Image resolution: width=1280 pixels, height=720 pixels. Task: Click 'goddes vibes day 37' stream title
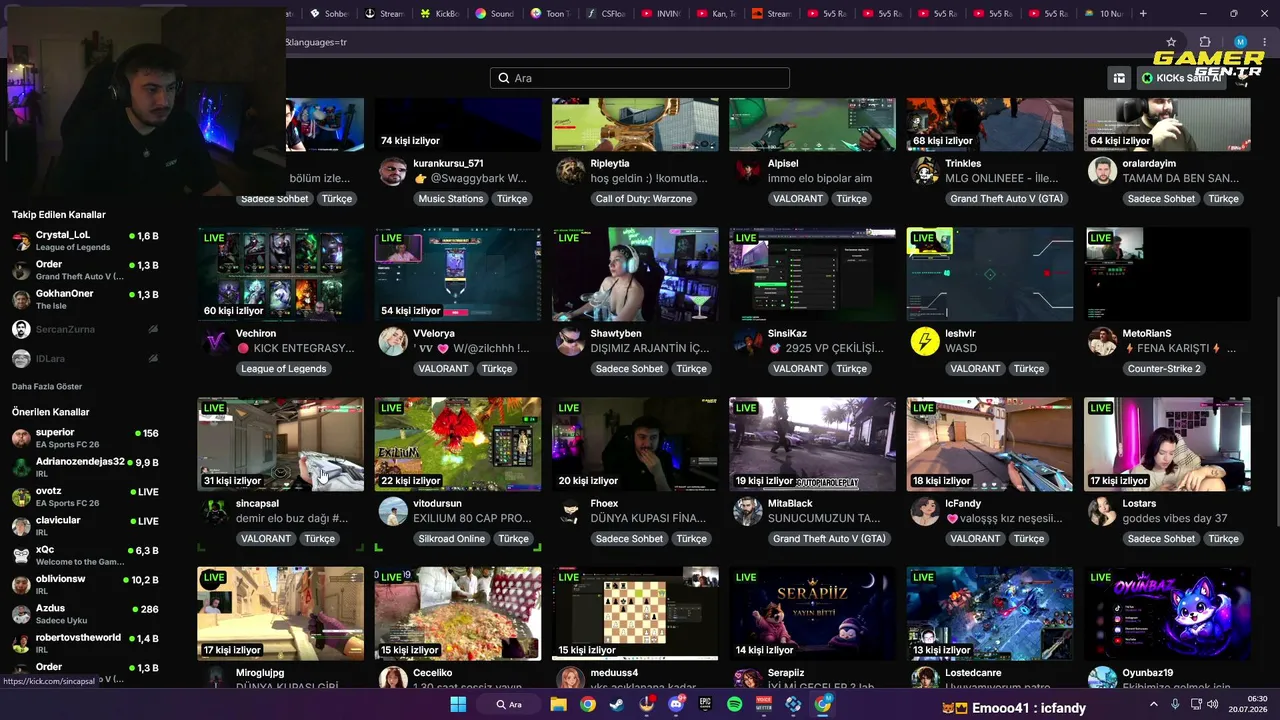pyautogui.click(x=1175, y=518)
